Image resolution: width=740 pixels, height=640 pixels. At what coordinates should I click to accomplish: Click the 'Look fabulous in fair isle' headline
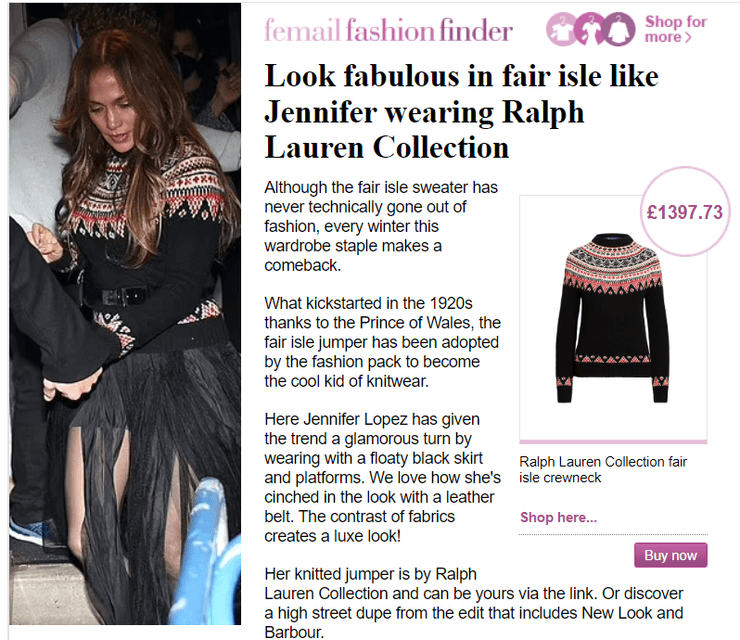pos(462,112)
